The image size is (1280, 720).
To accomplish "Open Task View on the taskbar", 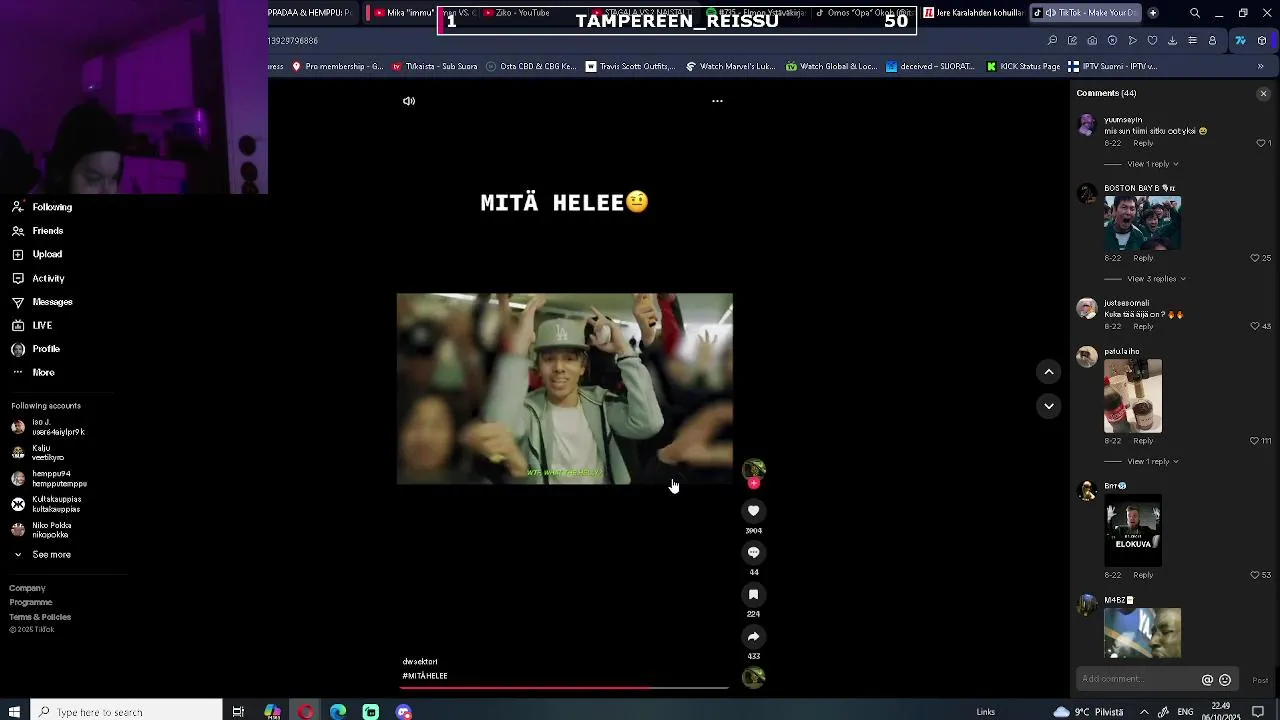I will (238, 712).
